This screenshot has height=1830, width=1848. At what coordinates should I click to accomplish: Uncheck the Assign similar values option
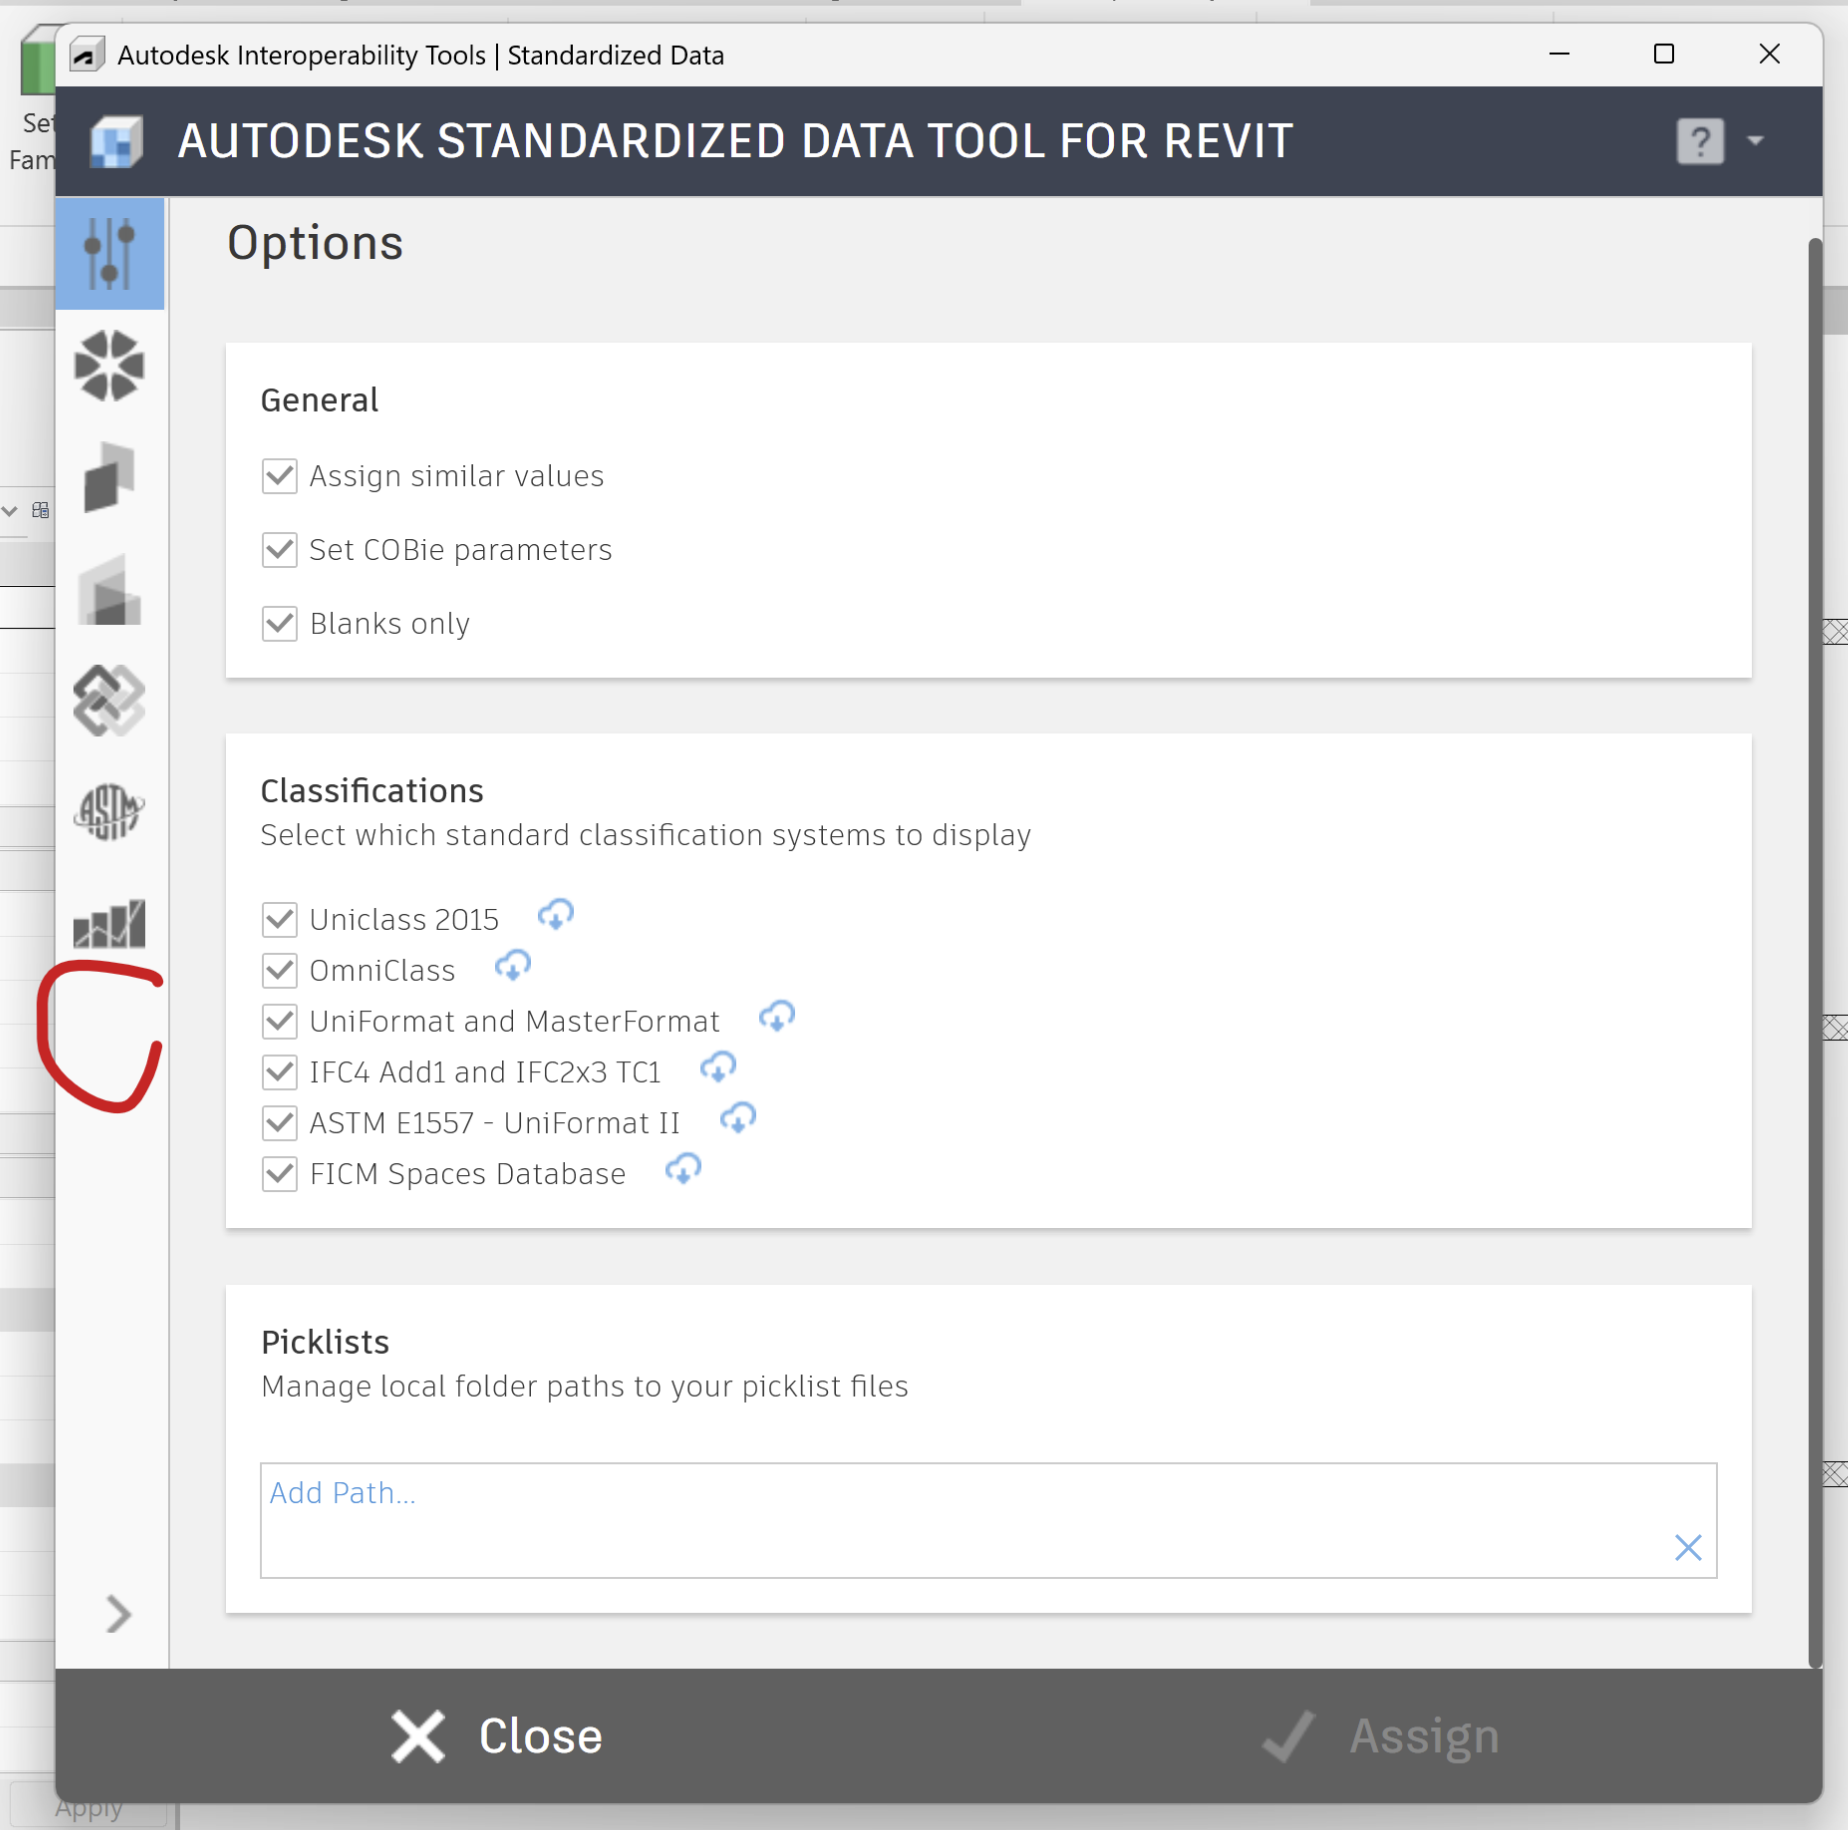pyautogui.click(x=280, y=476)
